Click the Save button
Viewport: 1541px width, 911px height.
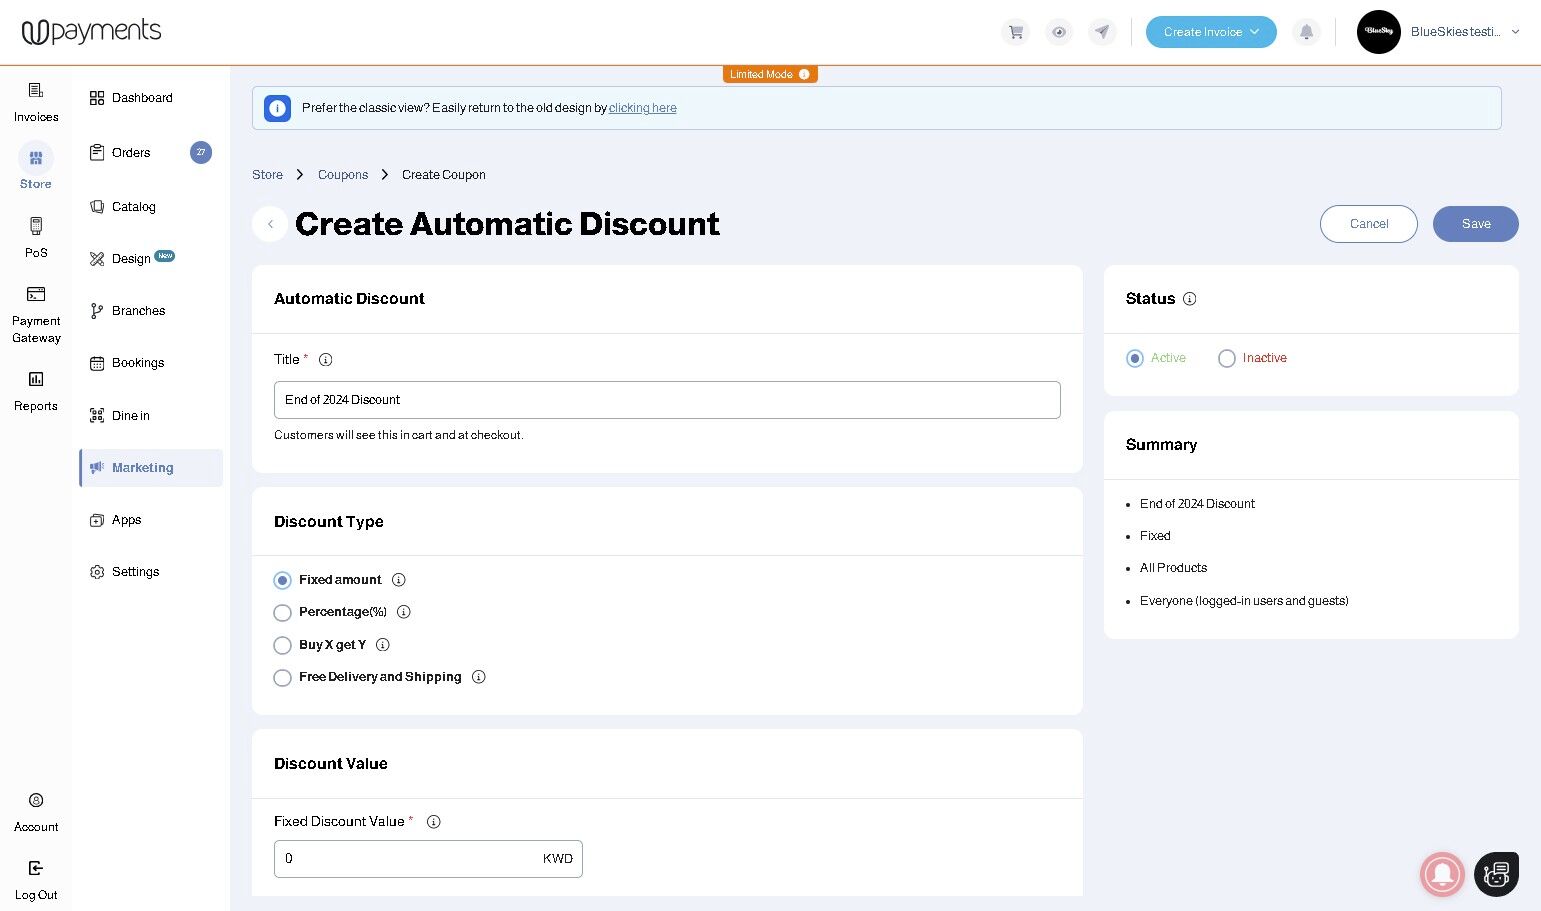click(x=1475, y=224)
